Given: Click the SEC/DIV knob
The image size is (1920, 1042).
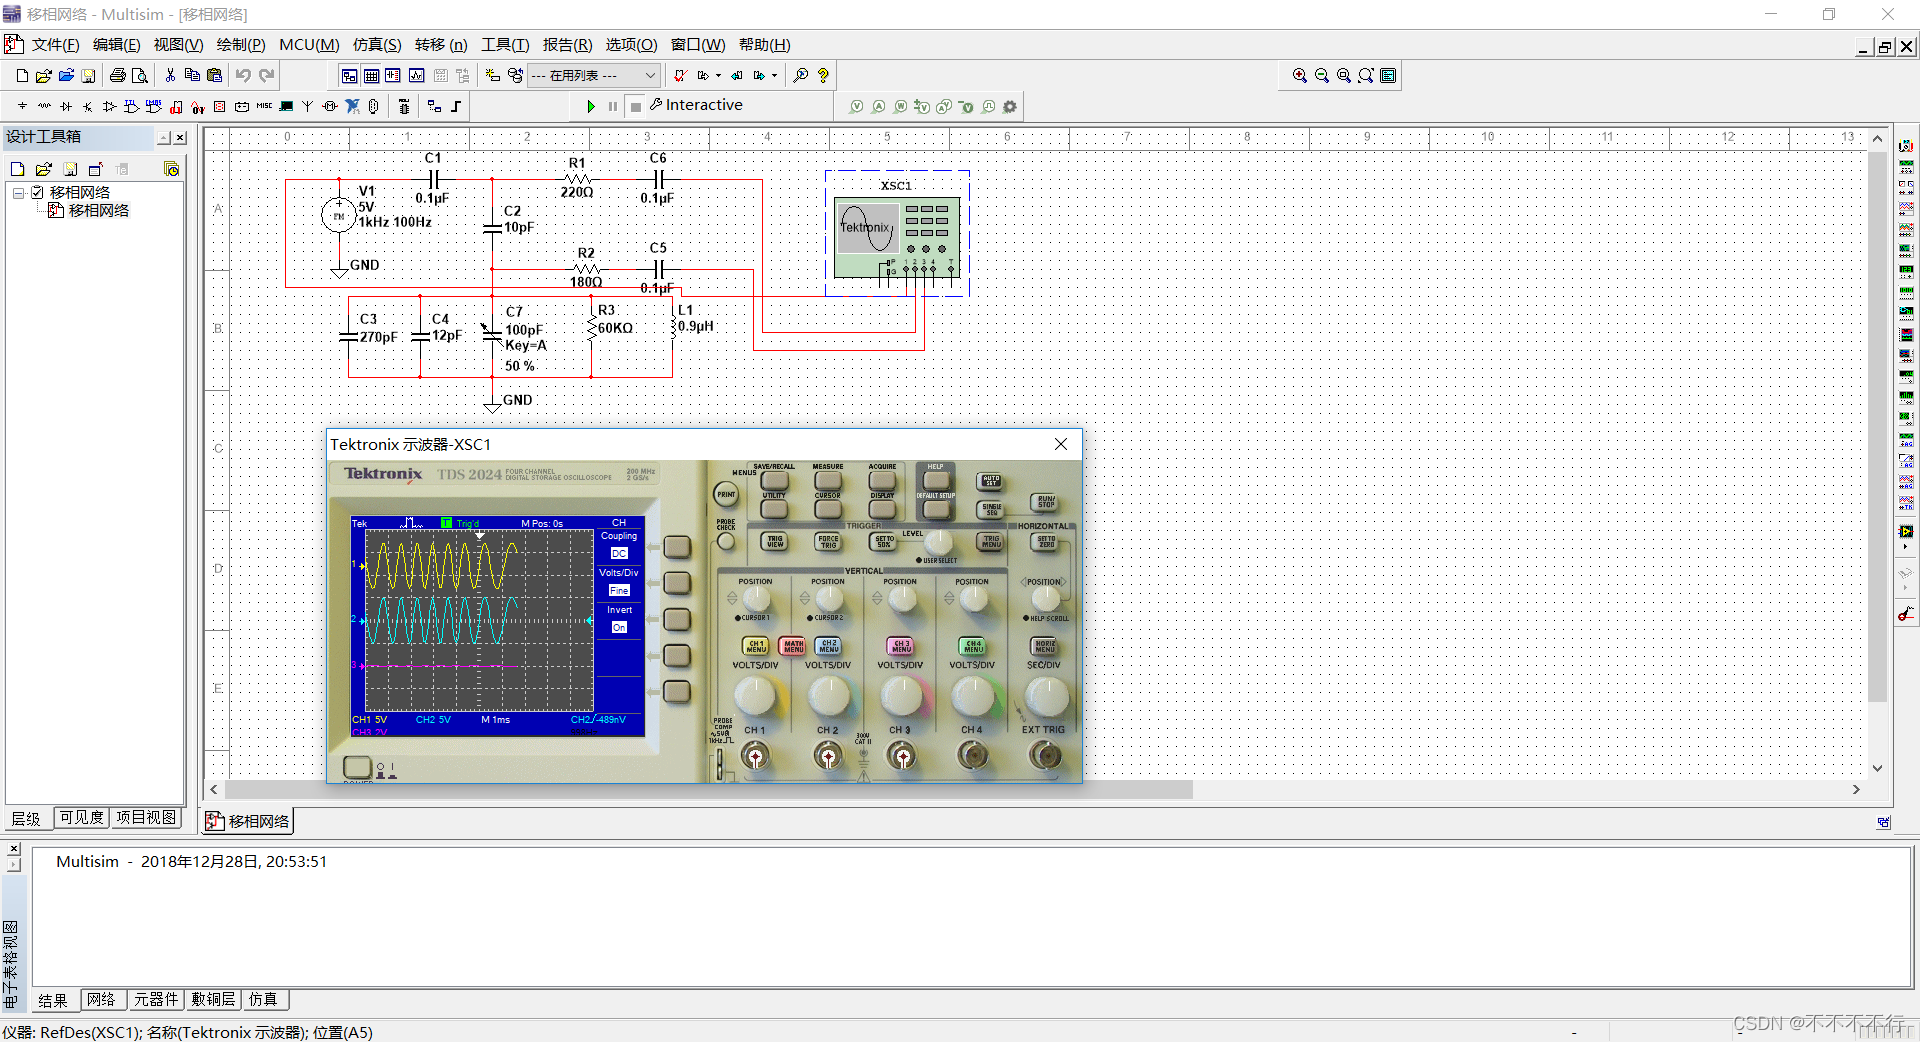Looking at the screenshot, I should (x=1046, y=696).
